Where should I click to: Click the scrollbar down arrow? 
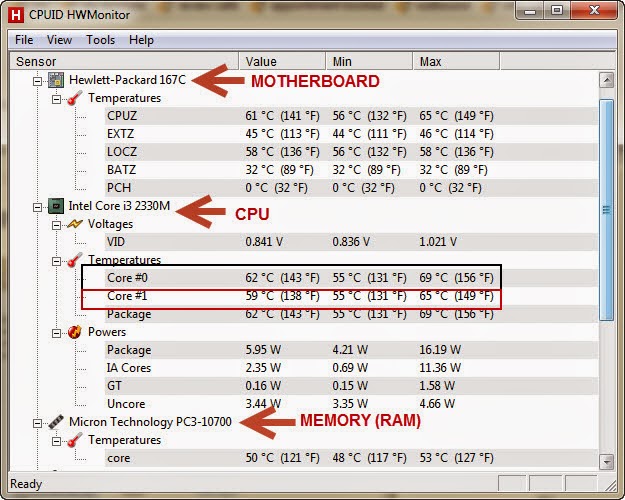606,462
